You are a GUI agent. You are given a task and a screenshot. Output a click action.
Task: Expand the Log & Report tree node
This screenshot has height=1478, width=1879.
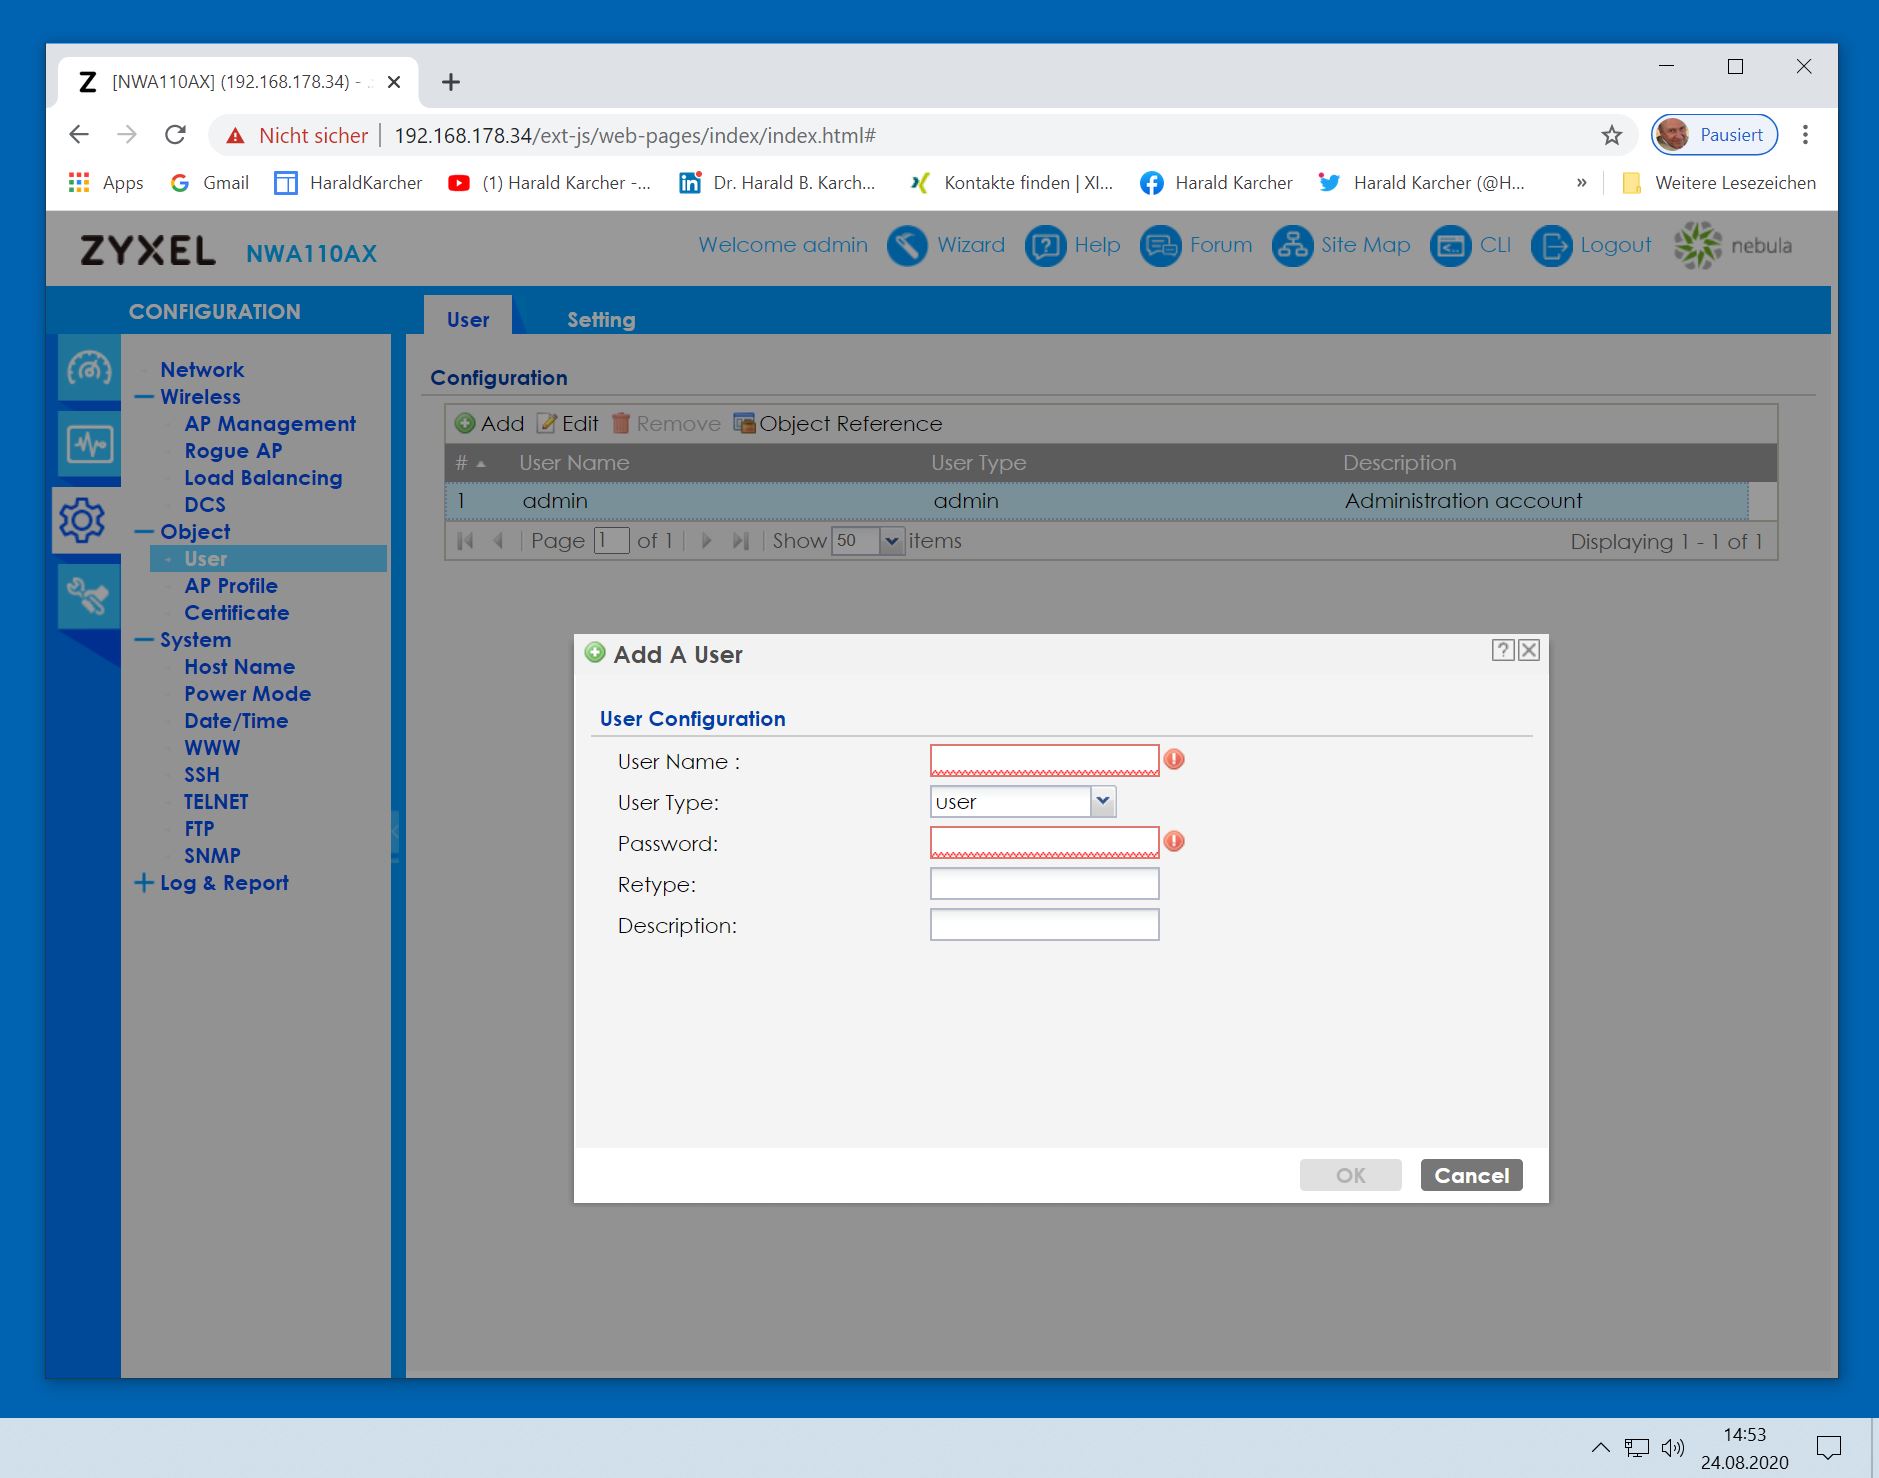144,883
